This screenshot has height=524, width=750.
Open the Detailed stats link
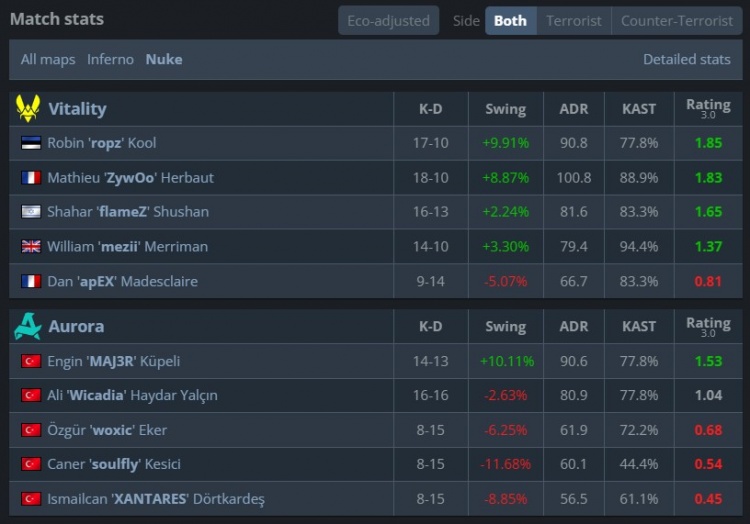tap(687, 59)
